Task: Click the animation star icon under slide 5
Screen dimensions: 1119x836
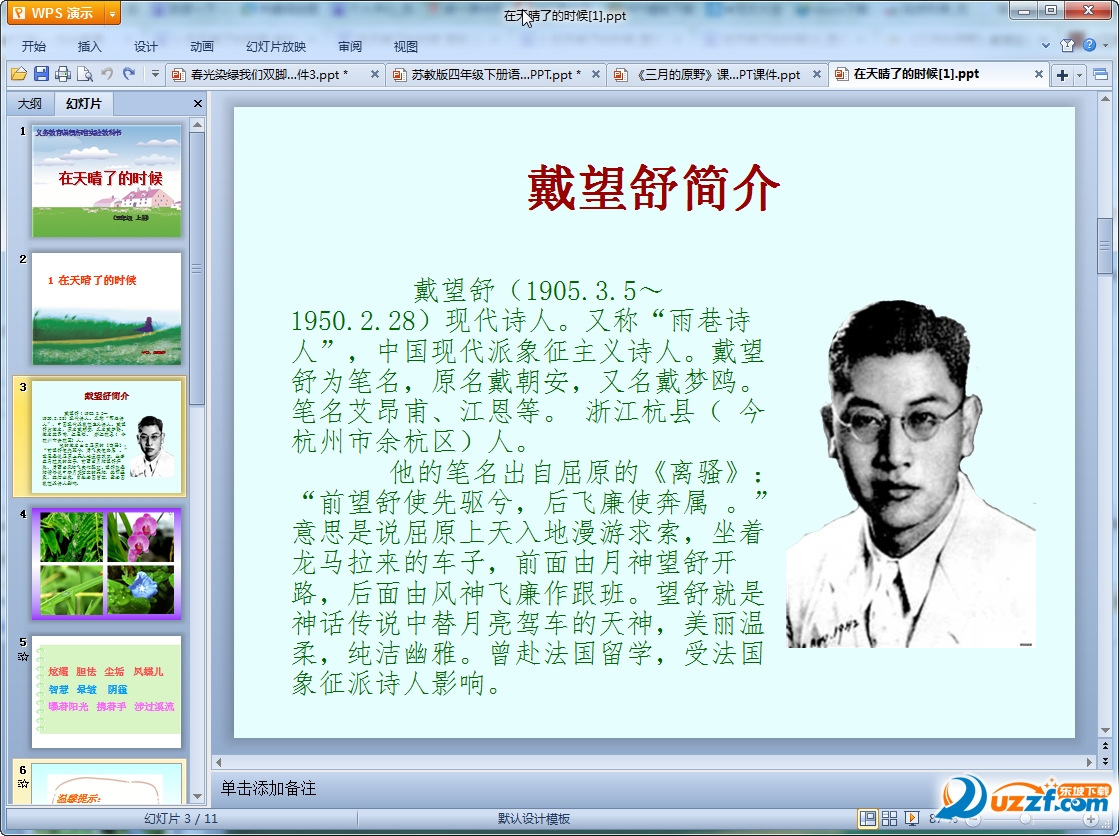Action: click(23, 656)
